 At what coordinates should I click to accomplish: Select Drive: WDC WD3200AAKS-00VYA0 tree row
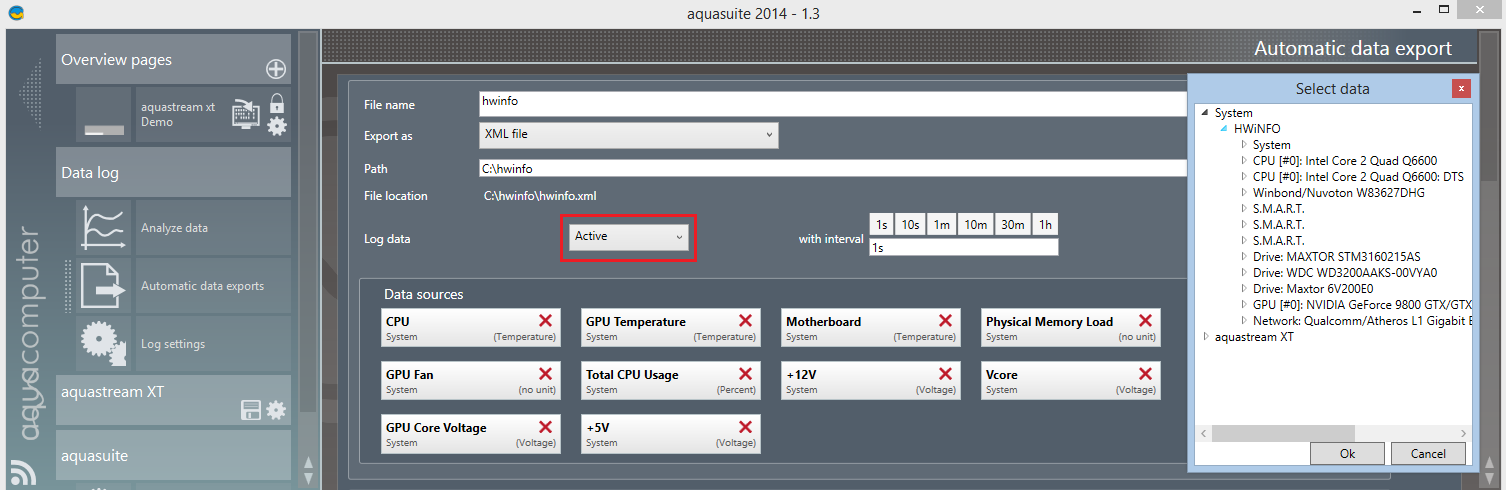pyautogui.click(x=1345, y=273)
